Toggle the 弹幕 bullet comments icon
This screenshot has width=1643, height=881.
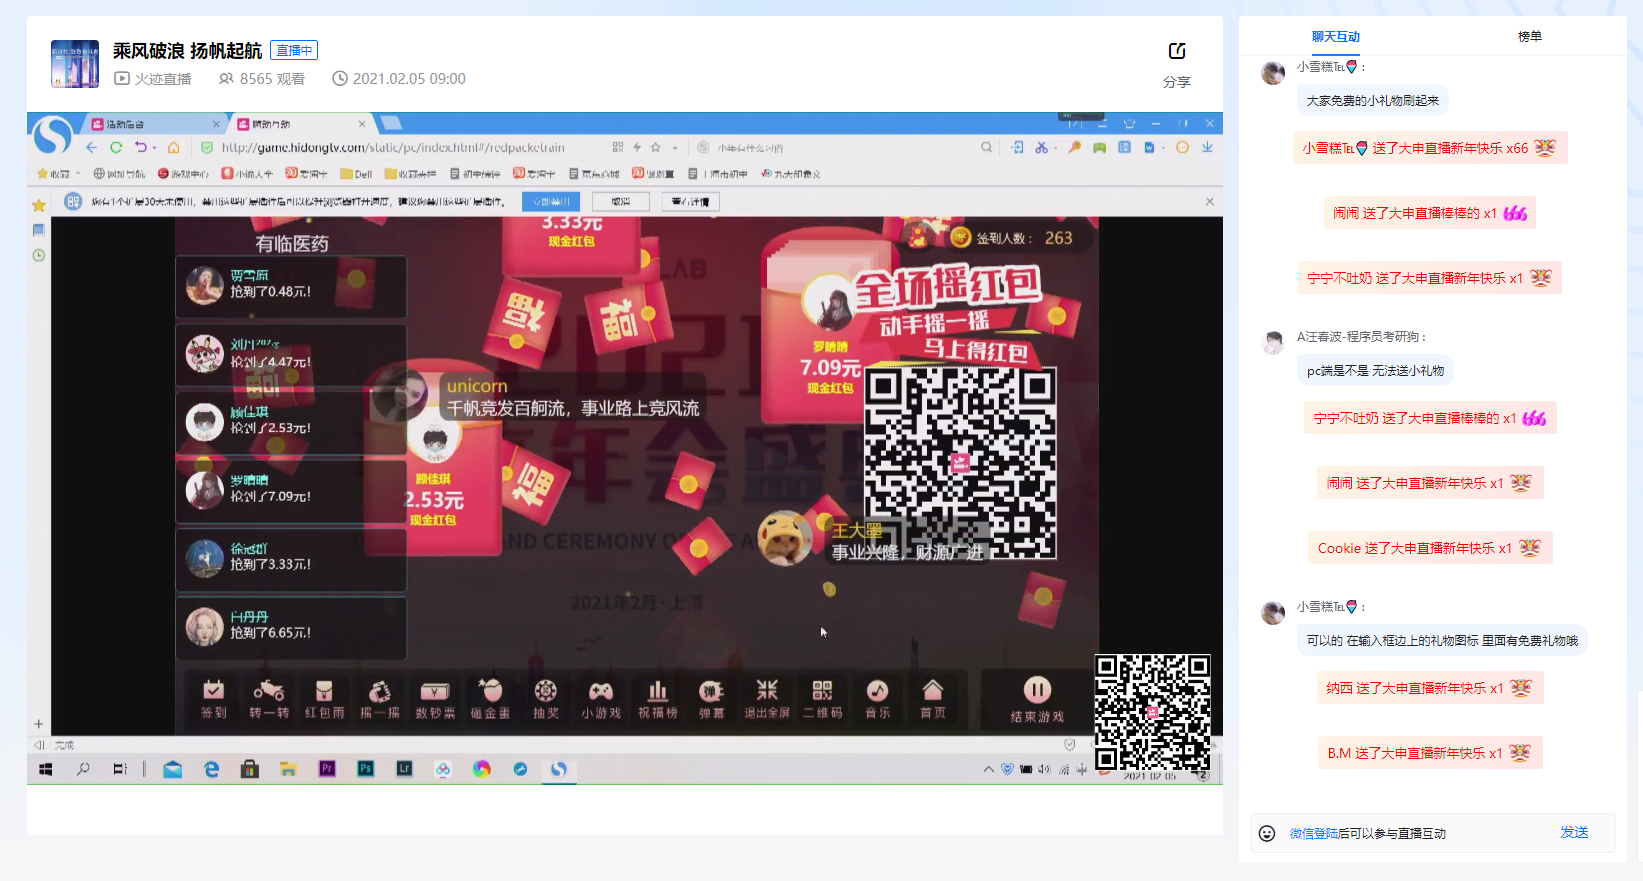point(711,699)
